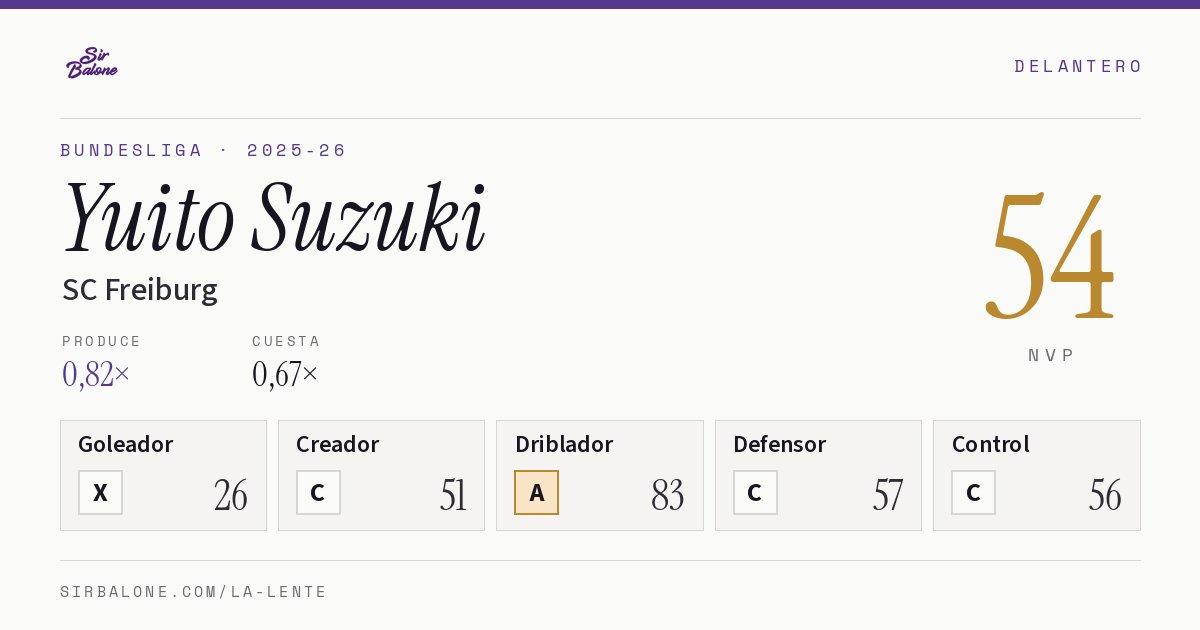Open the Control stat card

click(1037, 475)
